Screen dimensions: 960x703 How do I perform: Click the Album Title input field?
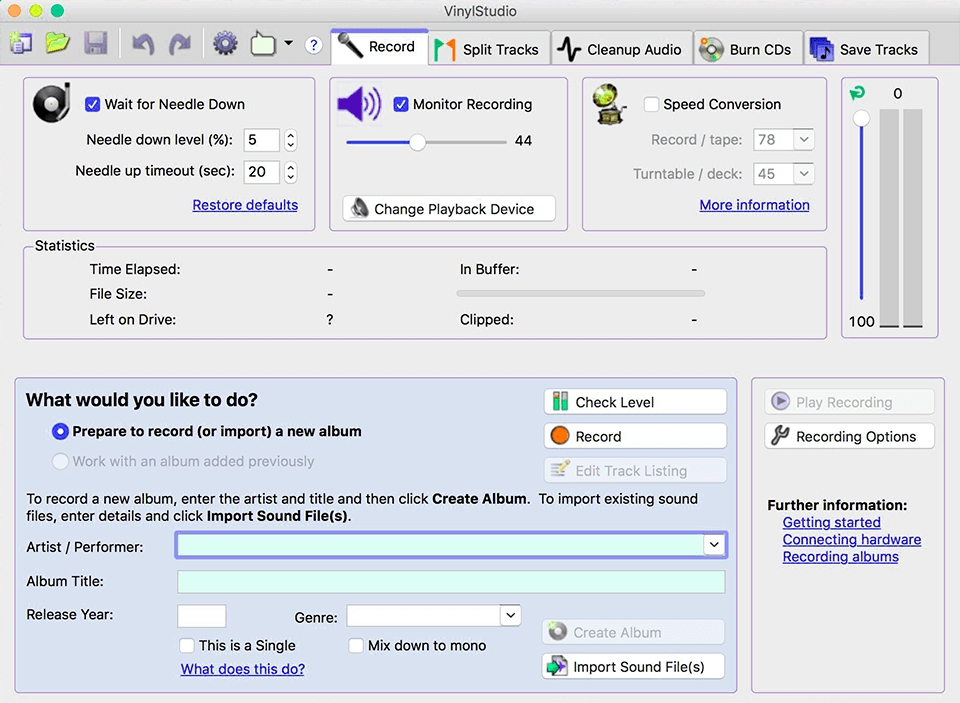pyautogui.click(x=451, y=582)
